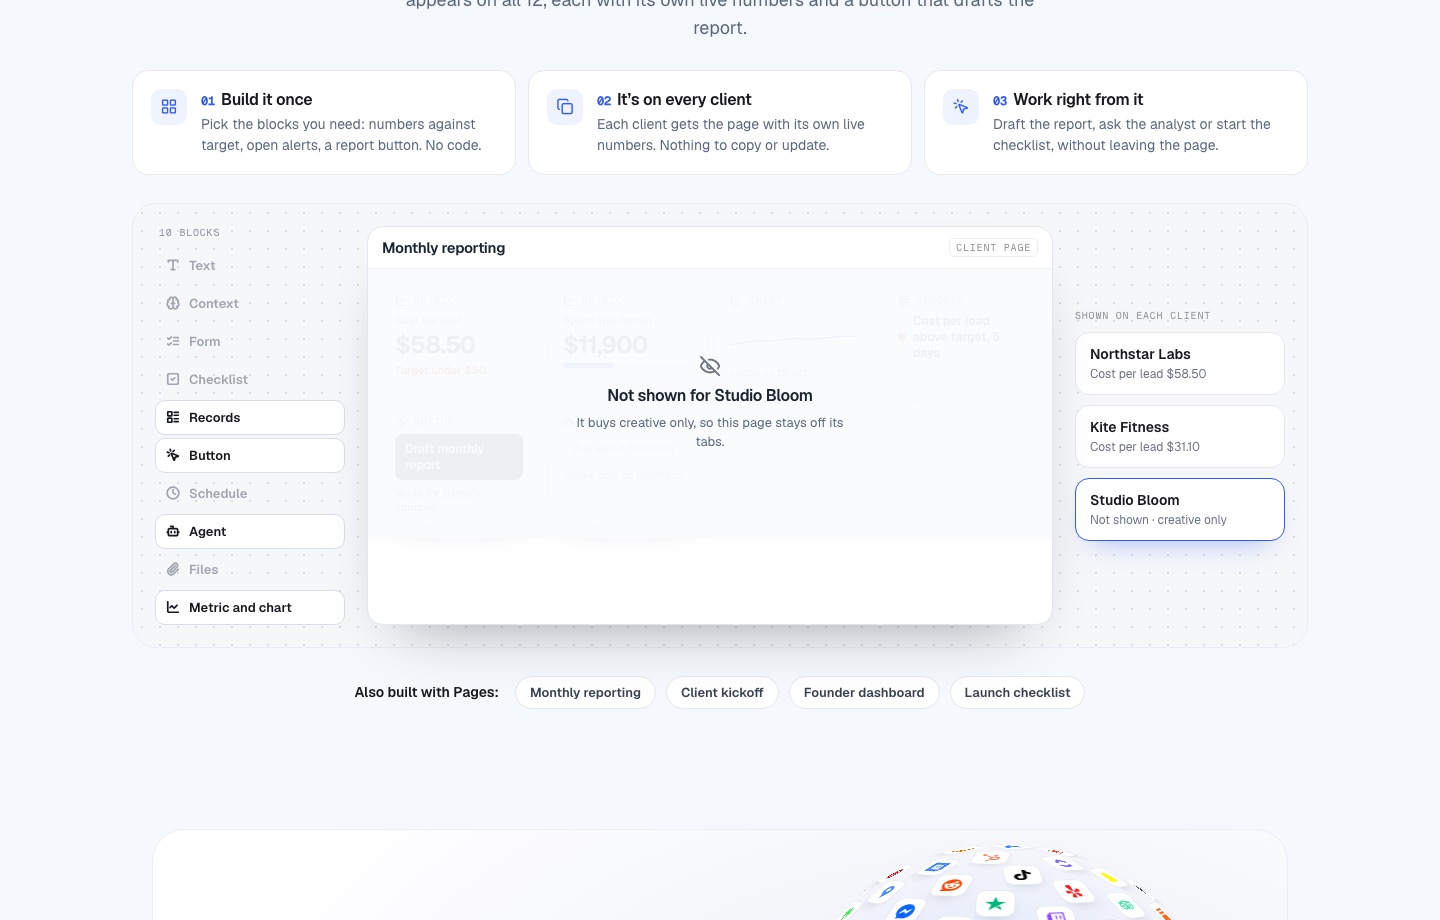The width and height of the screenshot is (1440, 920).
Task: Click the Text block icon
Action: pos(173,265)
